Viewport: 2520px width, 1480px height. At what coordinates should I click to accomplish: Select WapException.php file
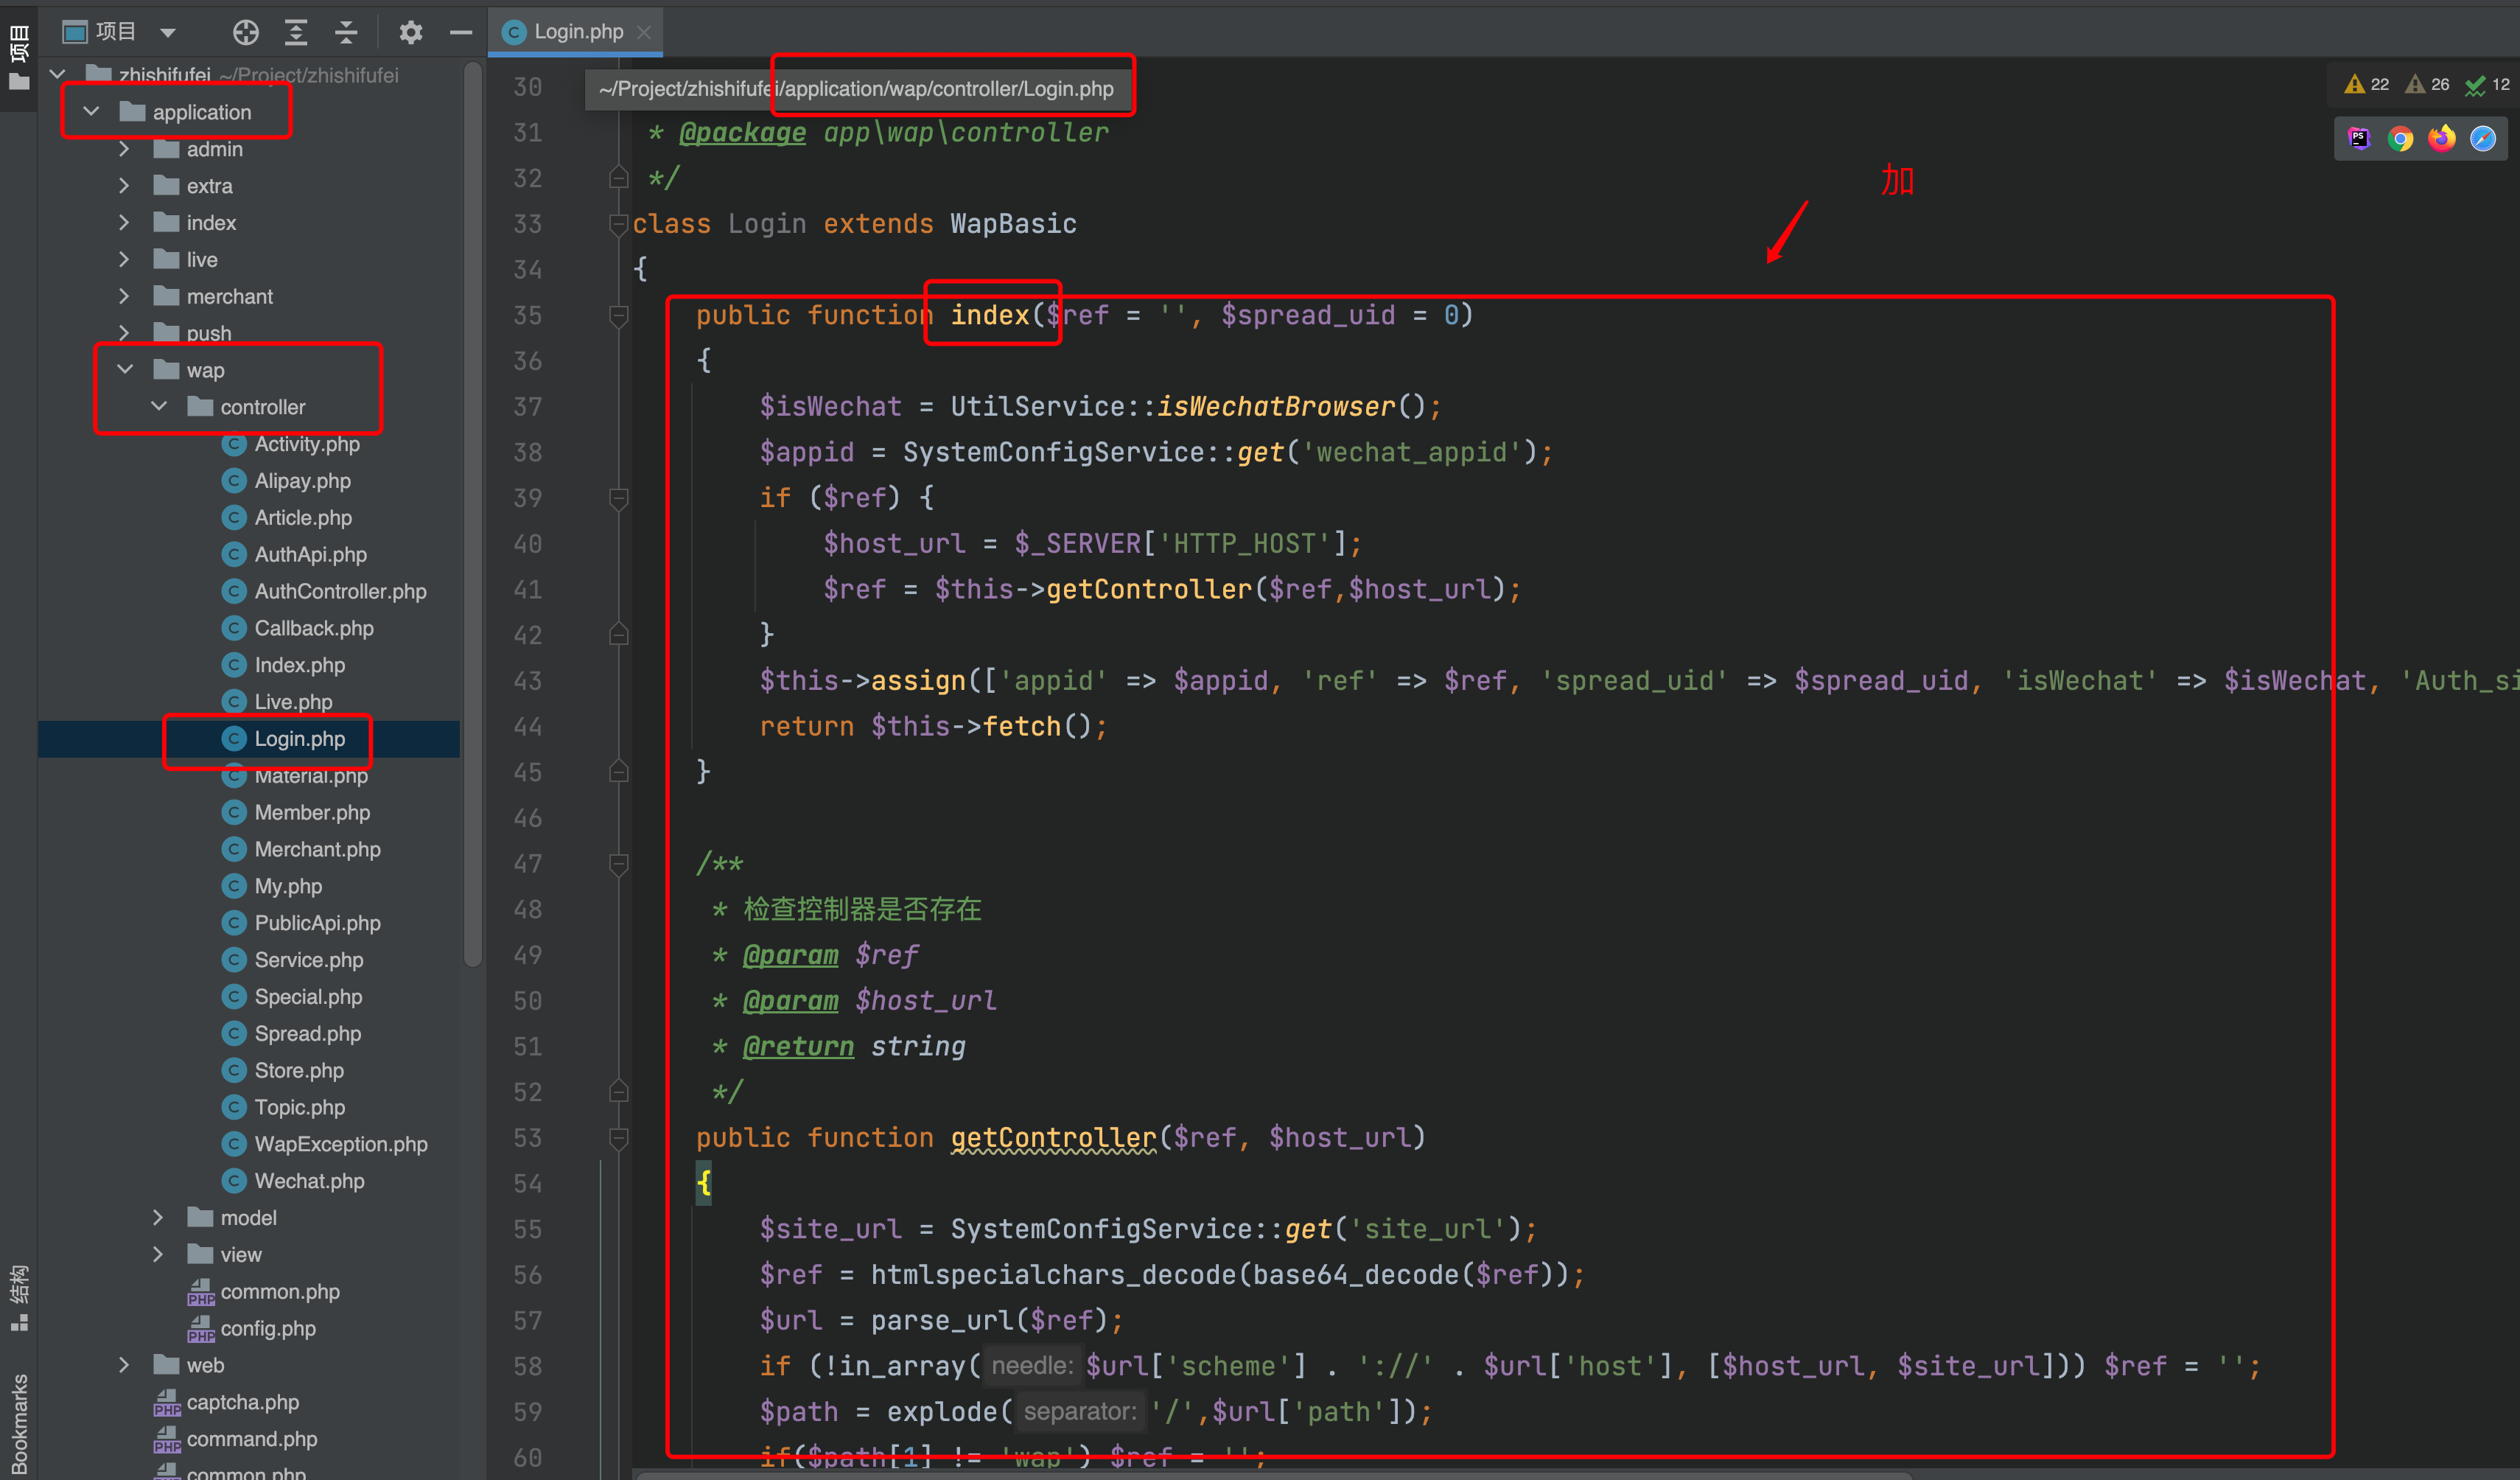324,1145
